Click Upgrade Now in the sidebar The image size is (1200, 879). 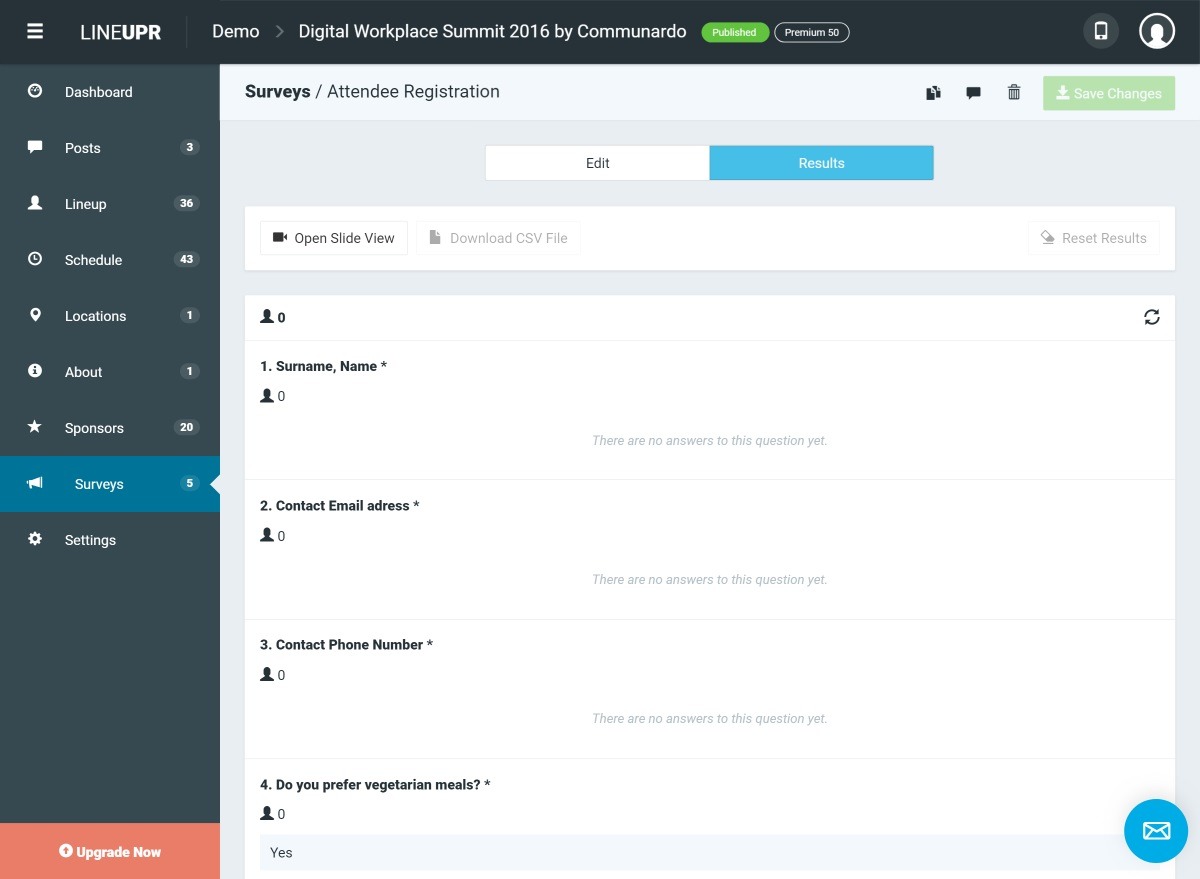coord(110,852)
